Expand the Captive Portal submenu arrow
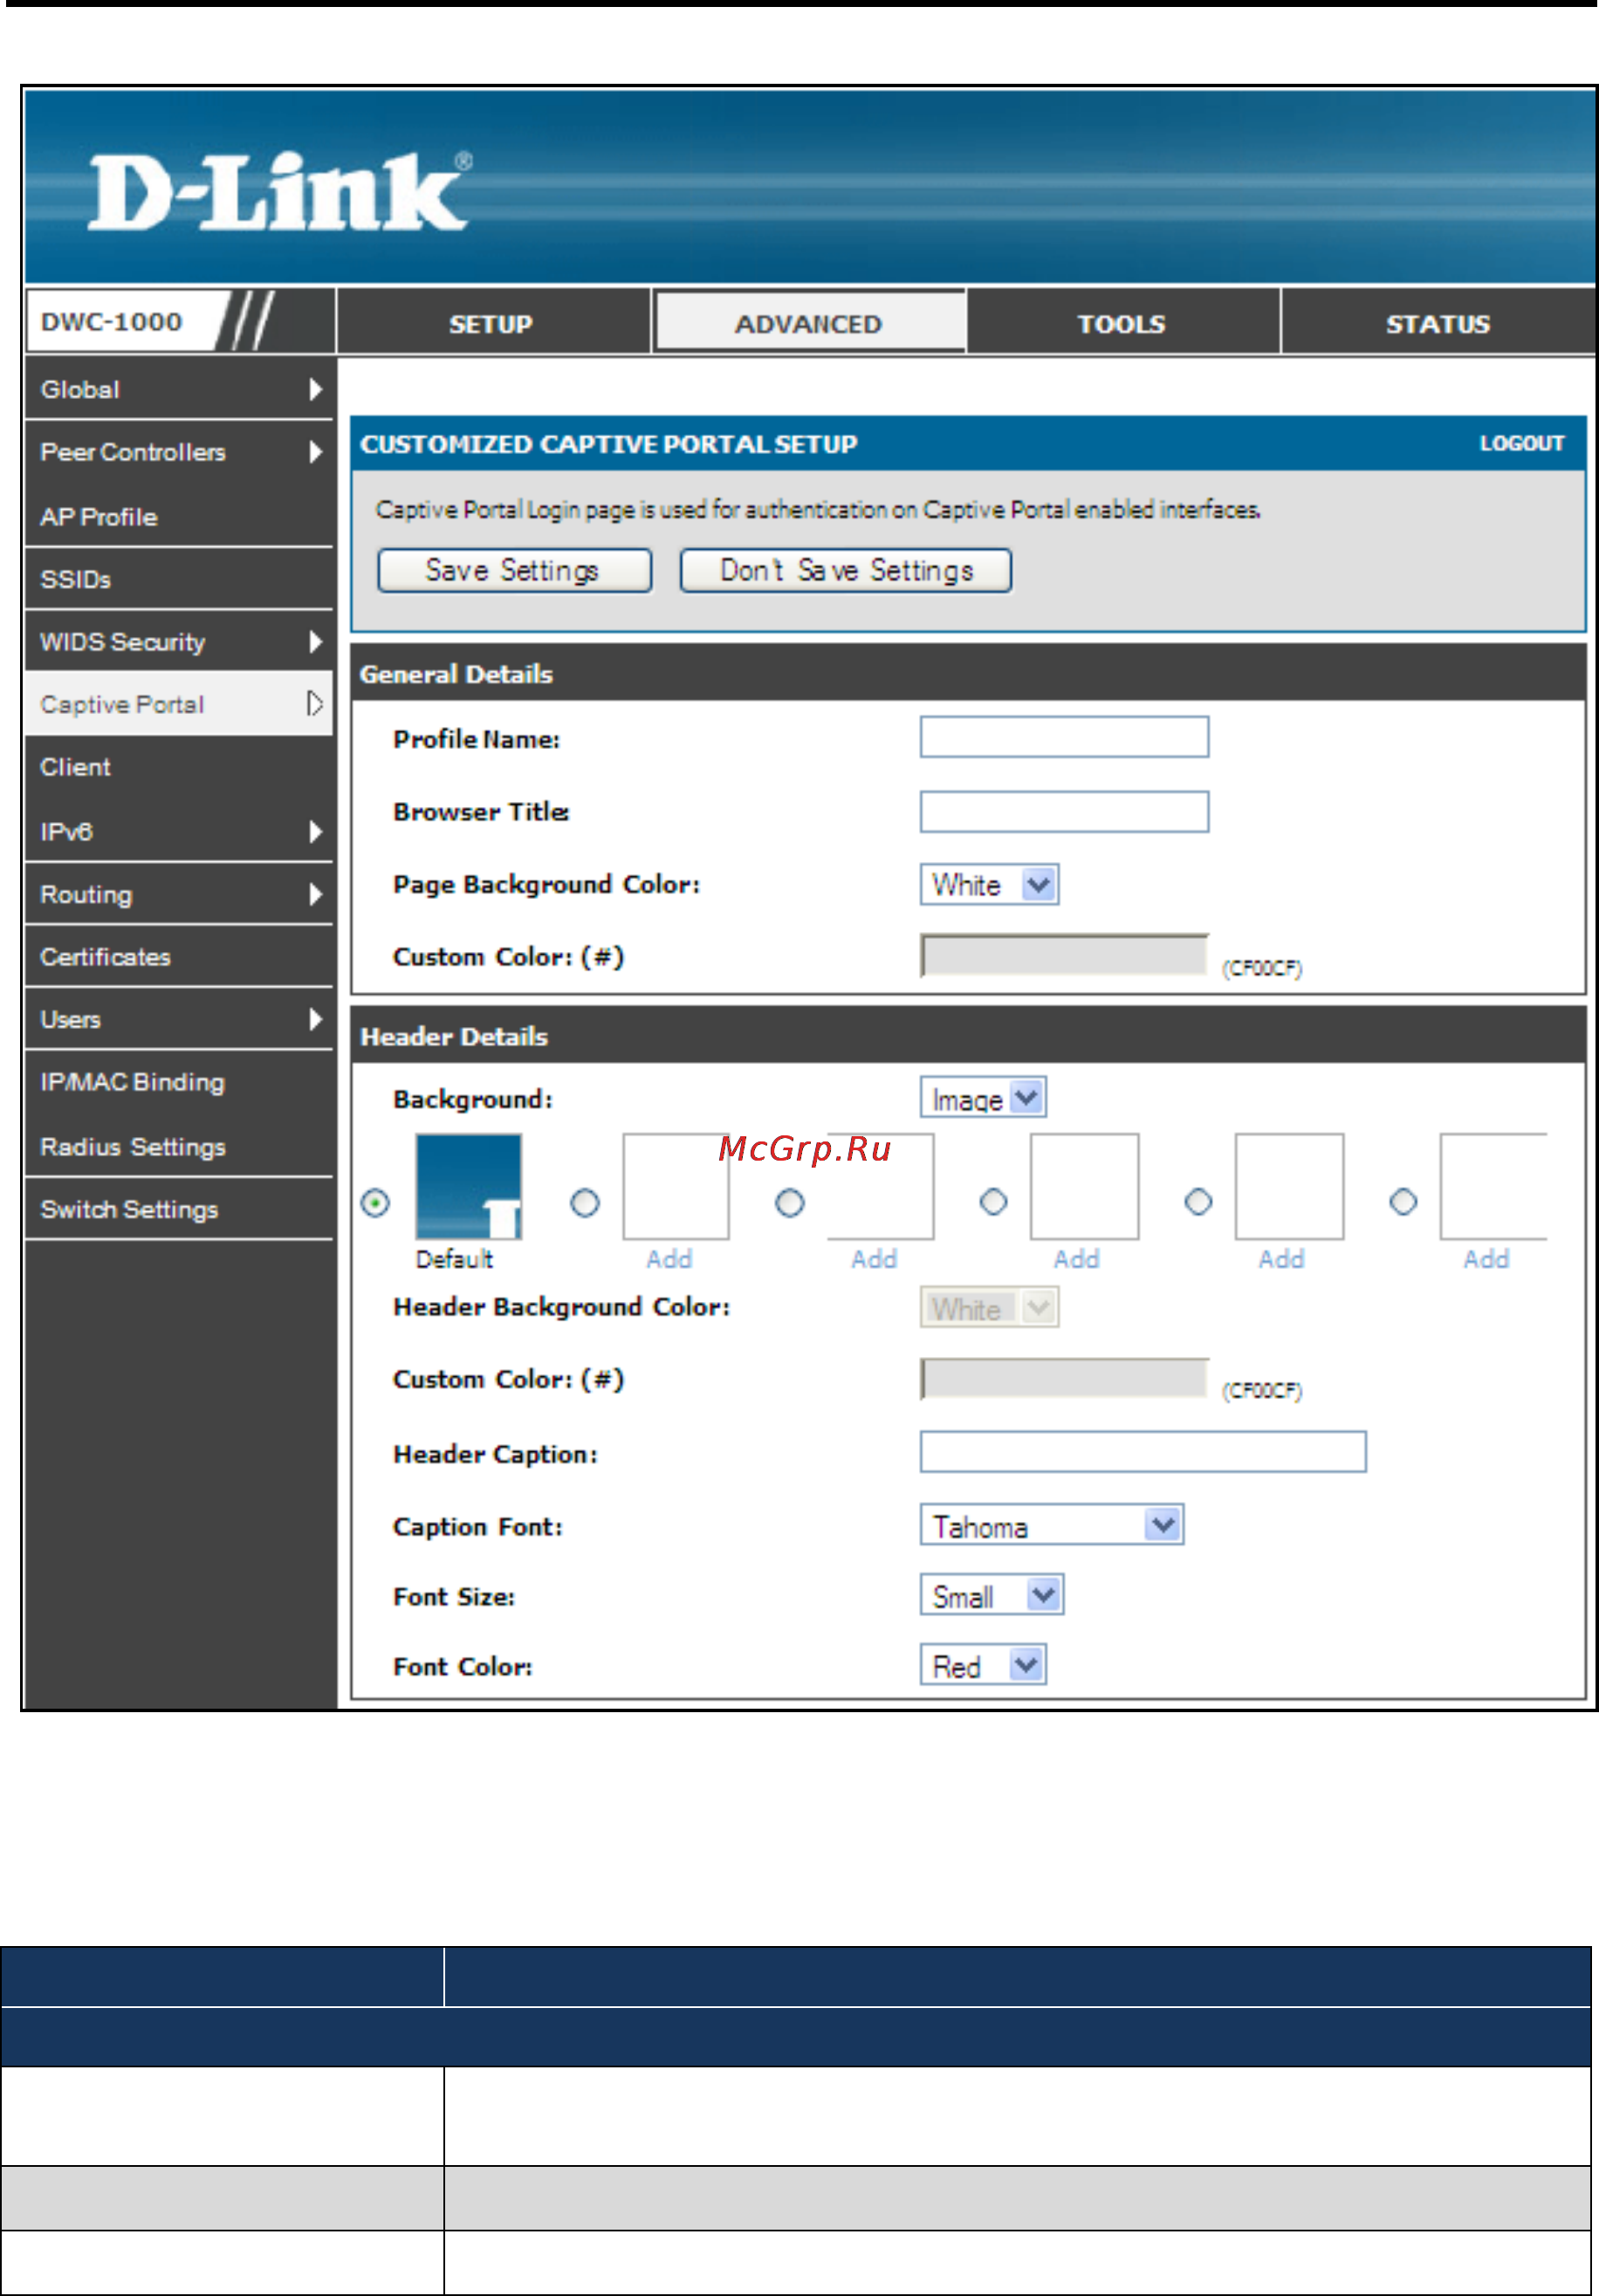The width and height of the screenshot is (1599, 2296). click(315, 704)
